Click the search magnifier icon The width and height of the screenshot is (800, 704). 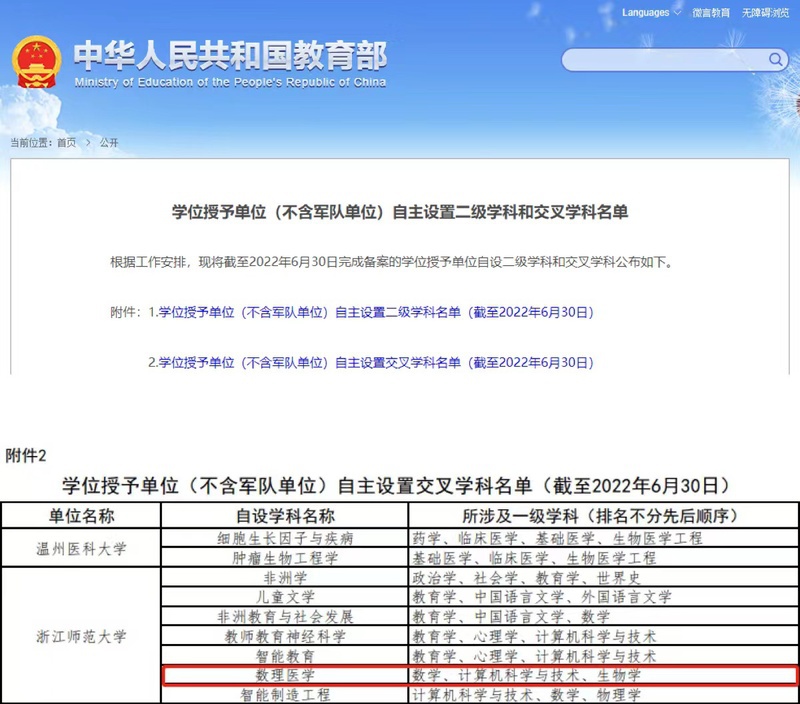776,60
